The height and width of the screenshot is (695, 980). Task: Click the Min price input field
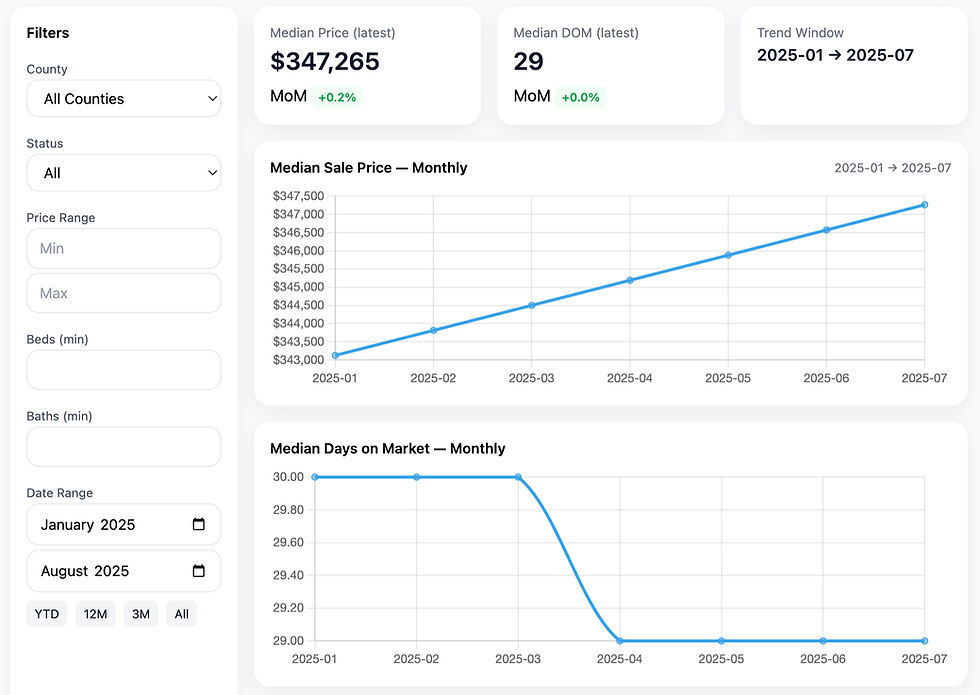pos(123,248)
